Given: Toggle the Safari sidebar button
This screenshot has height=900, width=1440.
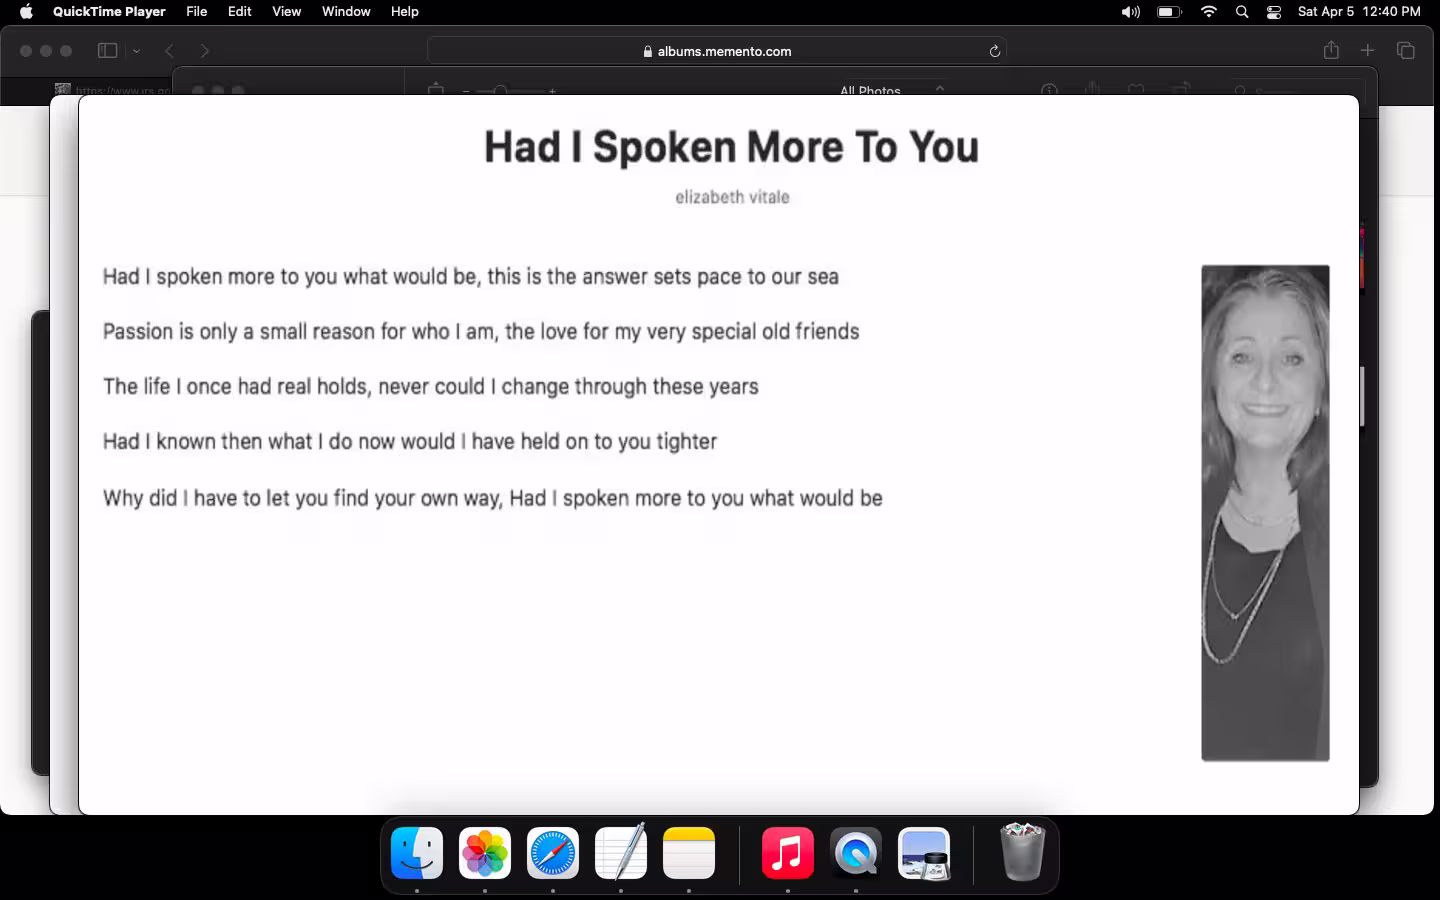Looking at the screenshot, I should pyautogui.click(x=108, y=51).
